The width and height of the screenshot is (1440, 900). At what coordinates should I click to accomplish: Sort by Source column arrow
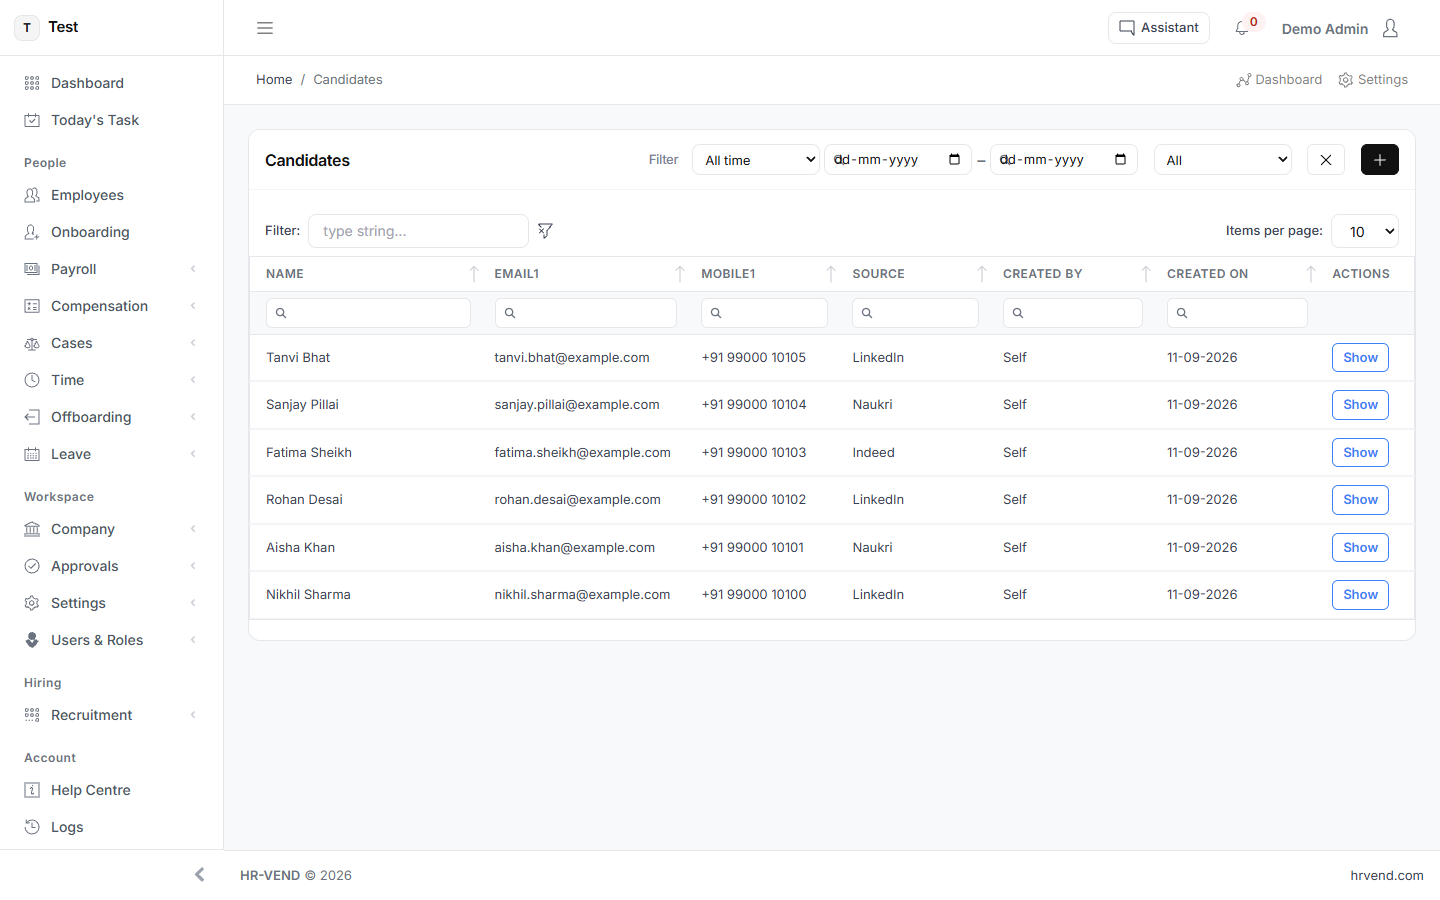[982, 273]
